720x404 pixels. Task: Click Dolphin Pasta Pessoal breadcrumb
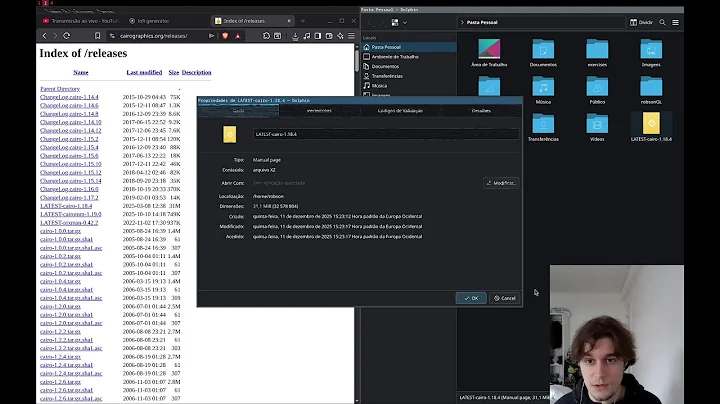point(482,22)
